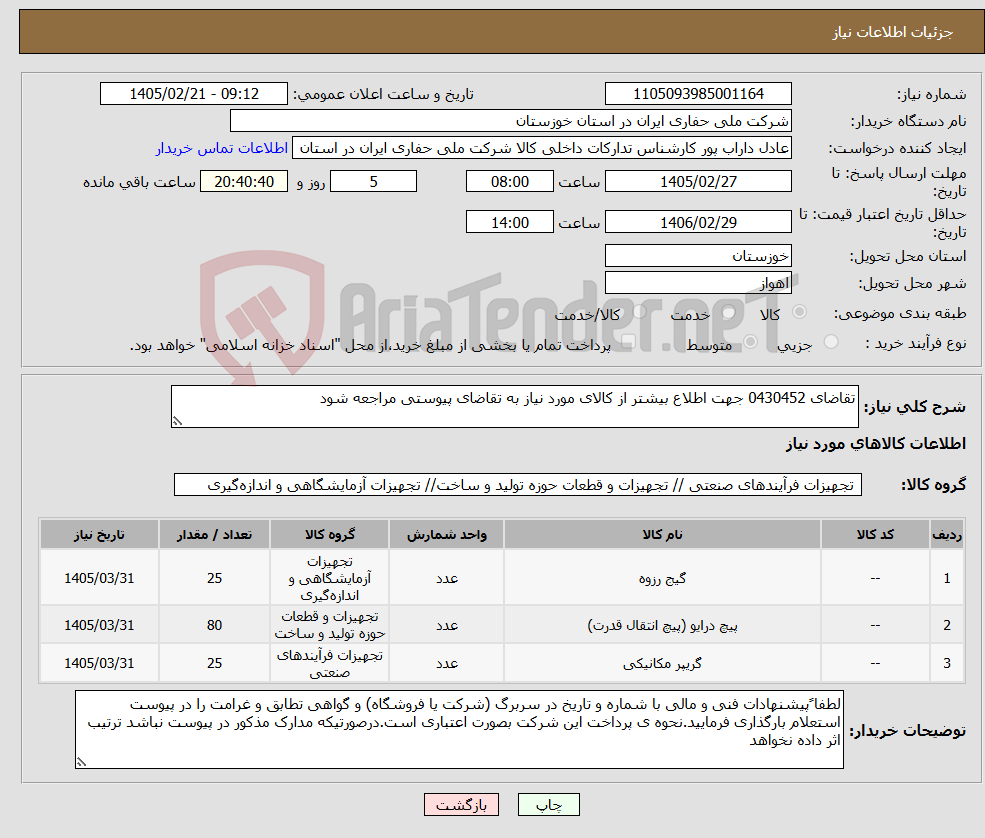
Task: Click the price validity time 14:00
Action: tap(509, 222)
